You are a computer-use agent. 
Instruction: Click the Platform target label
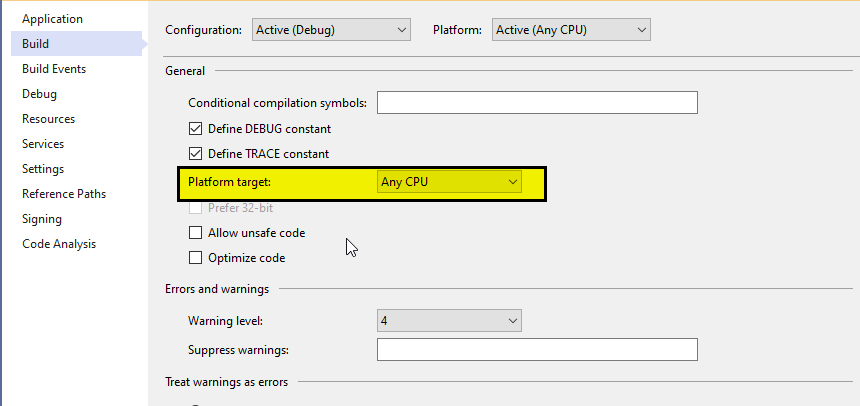229,182
